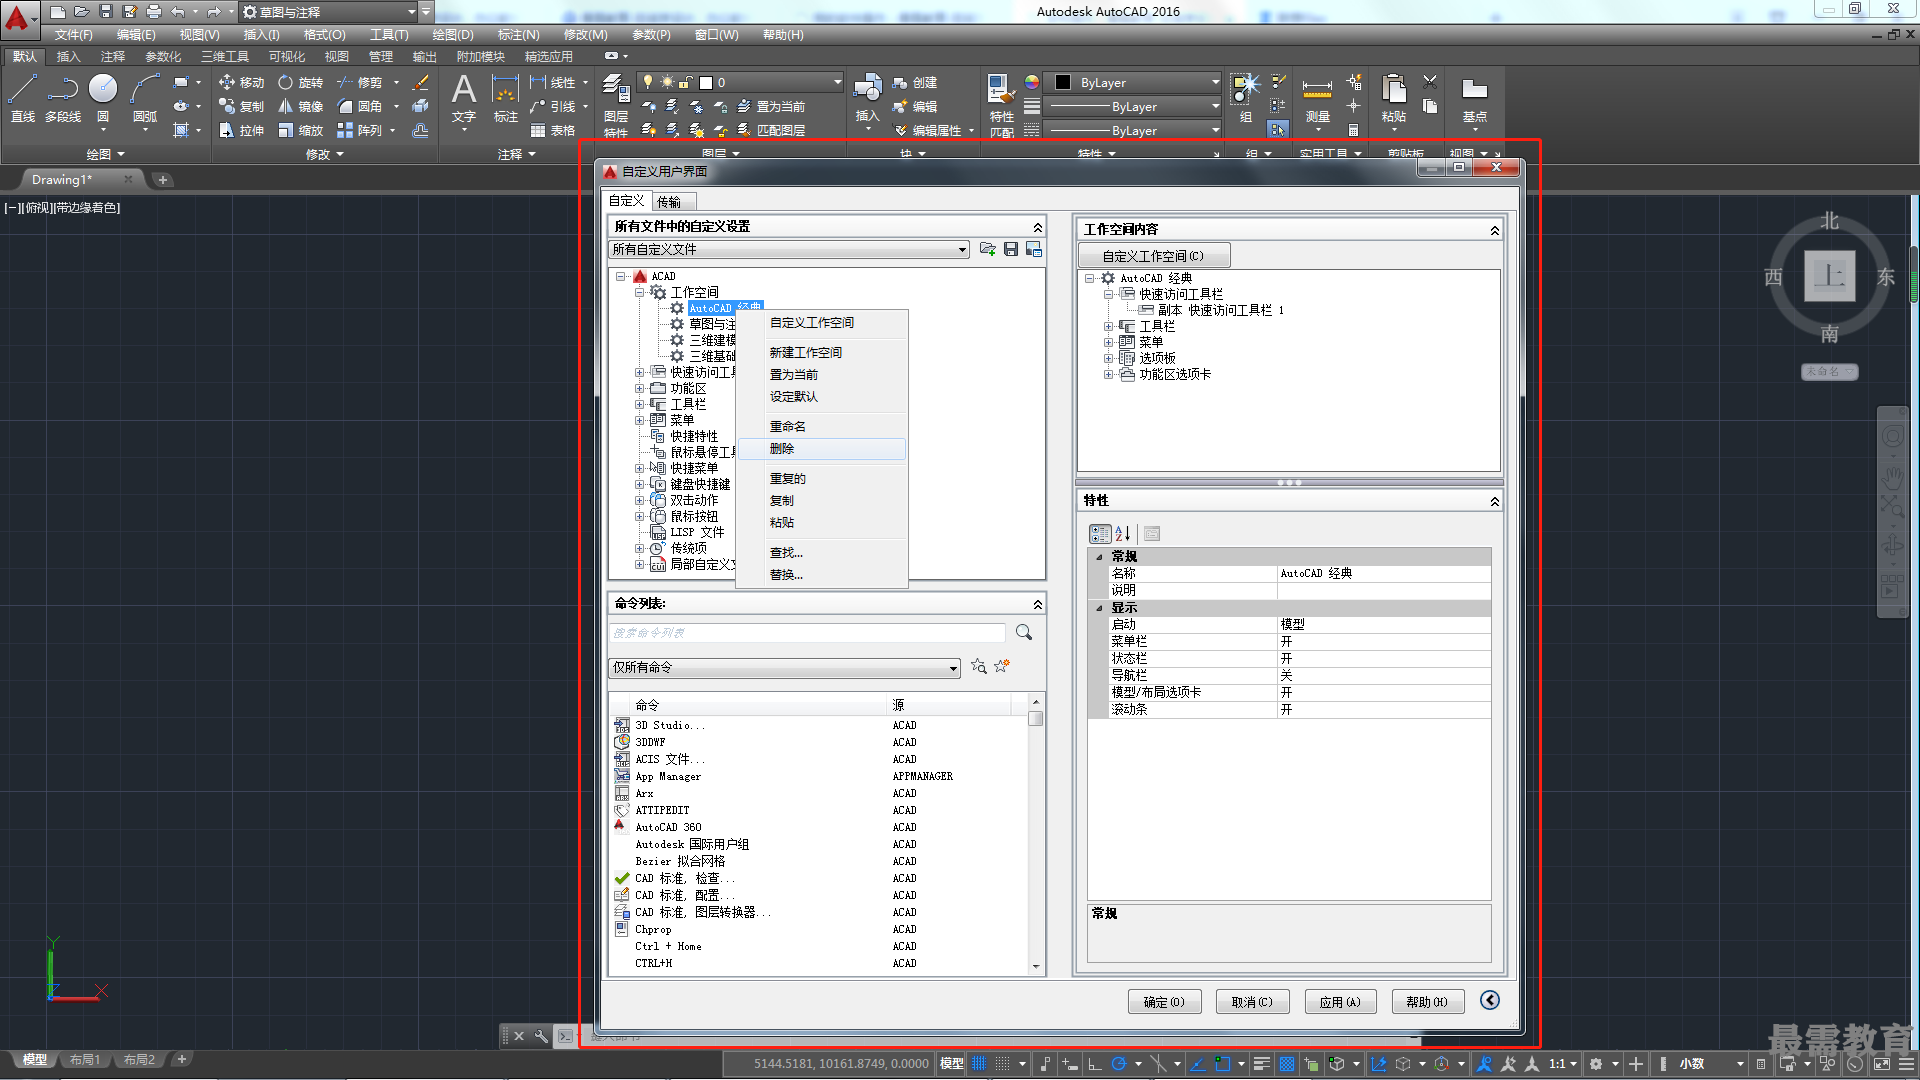Select the 多段线 polyline tool

click(63, 98)
